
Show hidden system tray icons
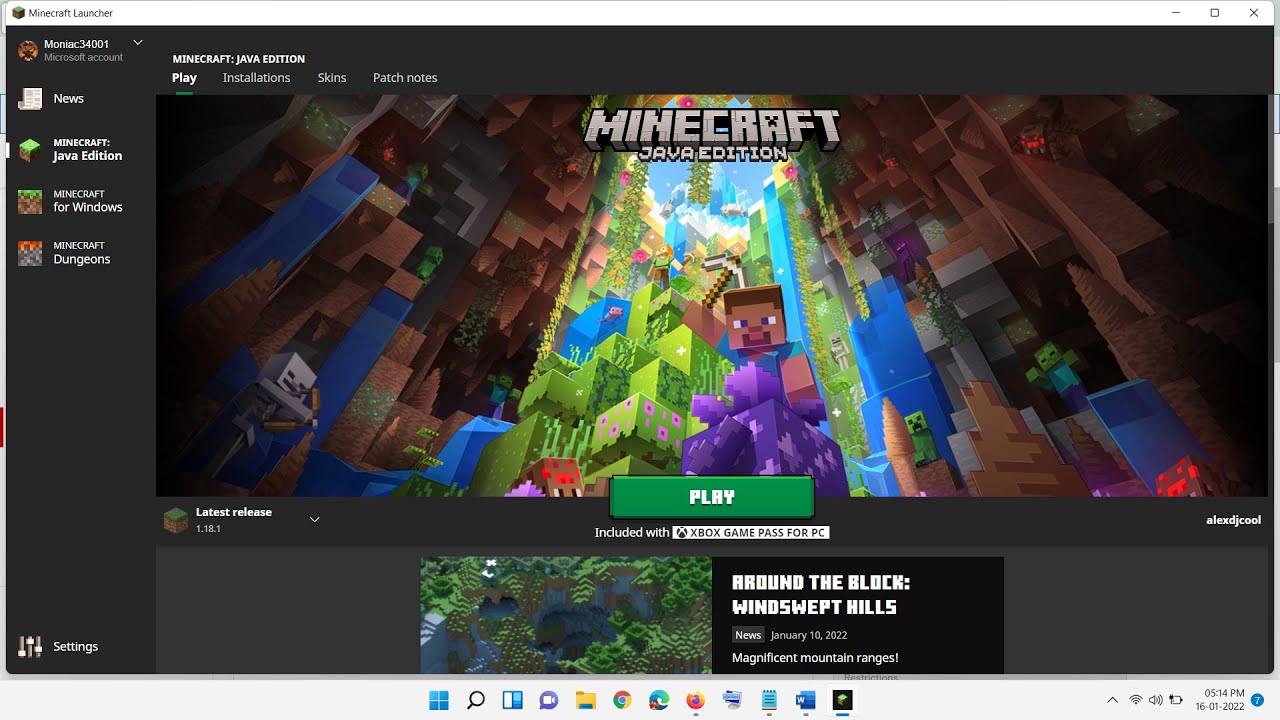(1112, 700)
